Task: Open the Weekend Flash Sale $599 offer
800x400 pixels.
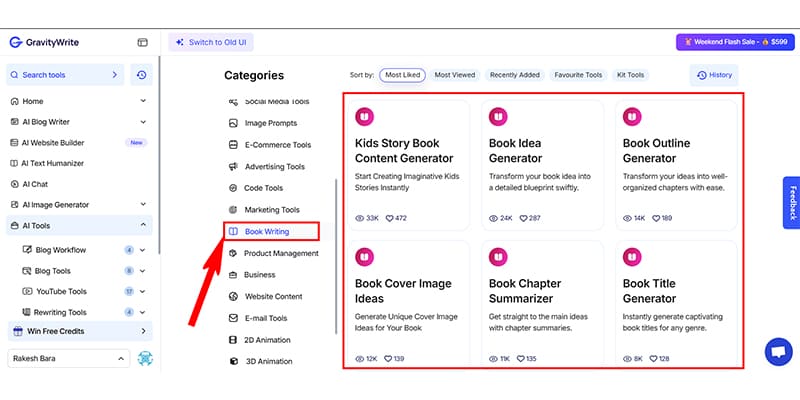Action: point(735,42)
